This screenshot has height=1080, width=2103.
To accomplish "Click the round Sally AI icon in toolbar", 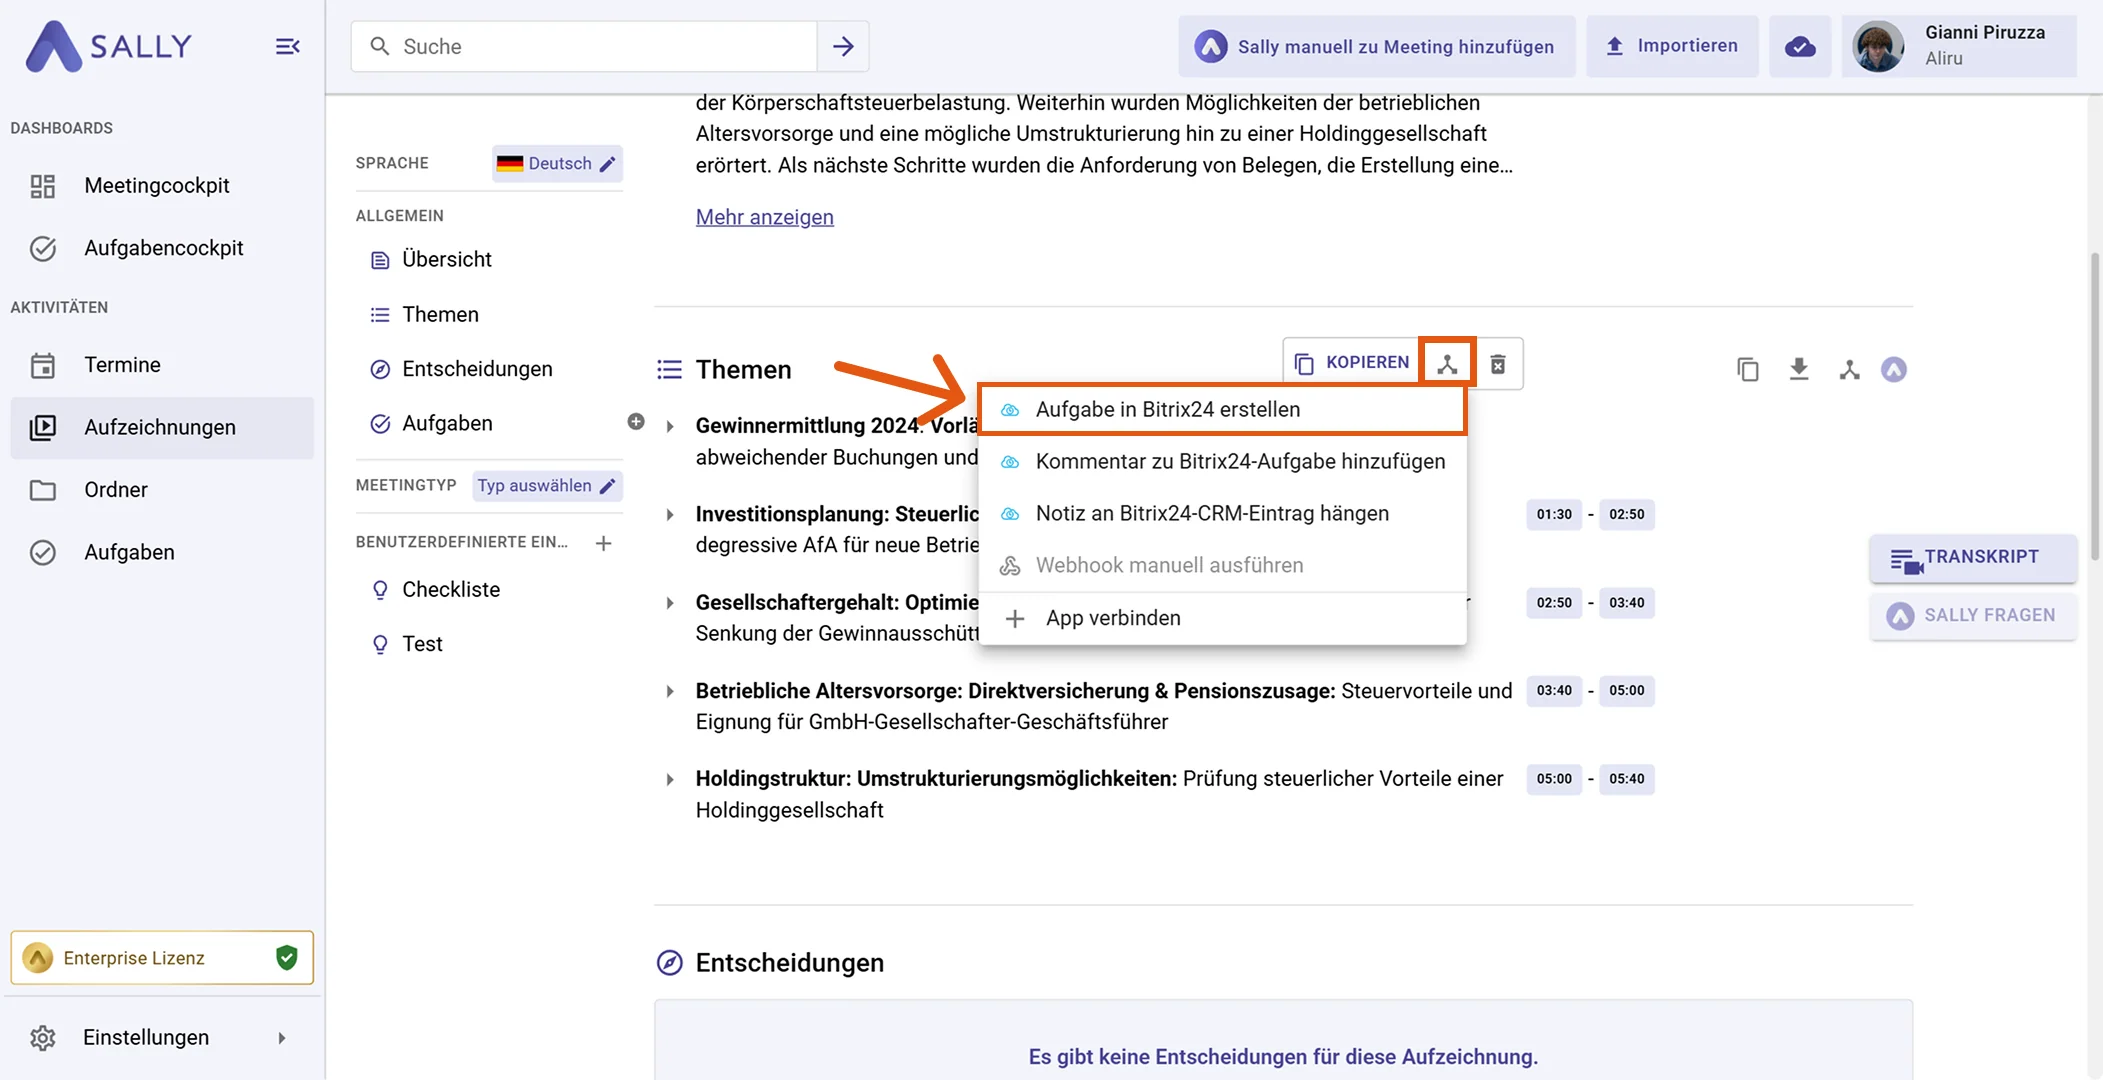I will 1894,370.
